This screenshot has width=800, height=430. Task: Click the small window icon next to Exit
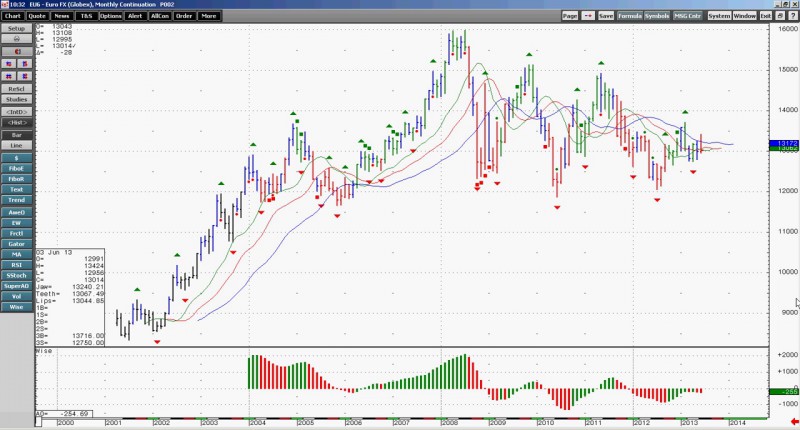tap(780, 16)
